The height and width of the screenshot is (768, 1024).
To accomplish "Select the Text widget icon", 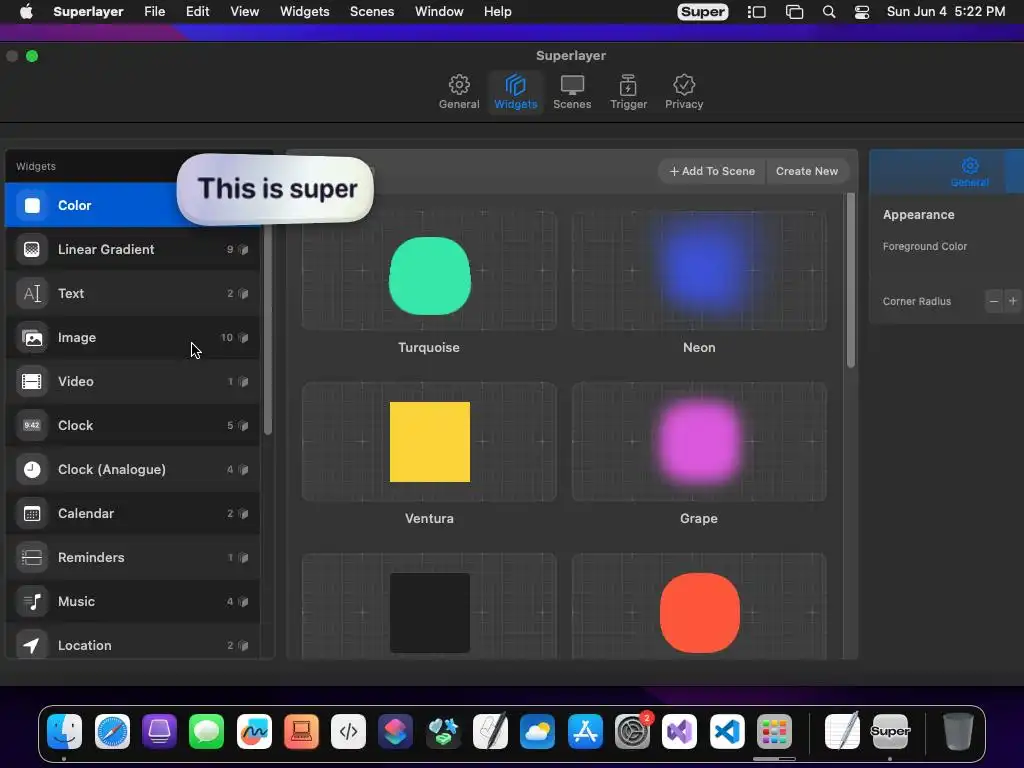I will (x=32, y=293).
